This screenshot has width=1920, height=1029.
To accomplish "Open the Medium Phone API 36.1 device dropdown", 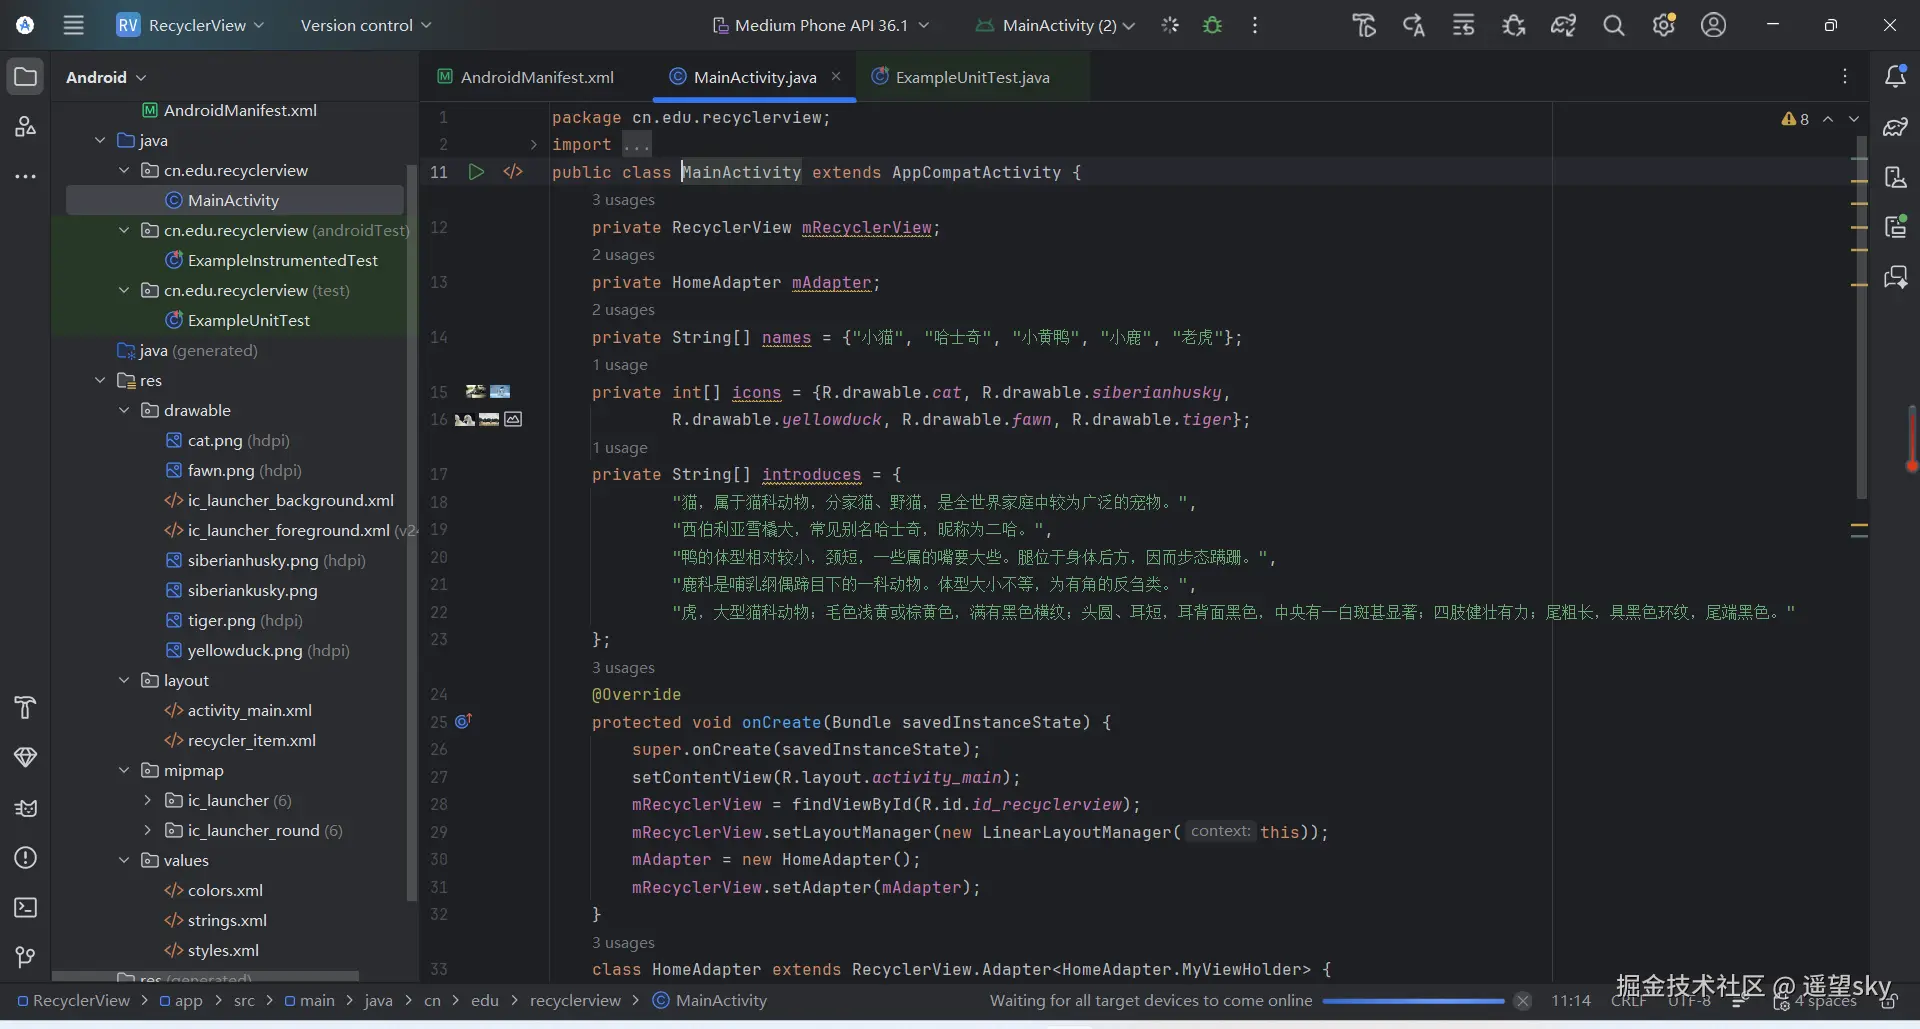I will pos(820,25).
